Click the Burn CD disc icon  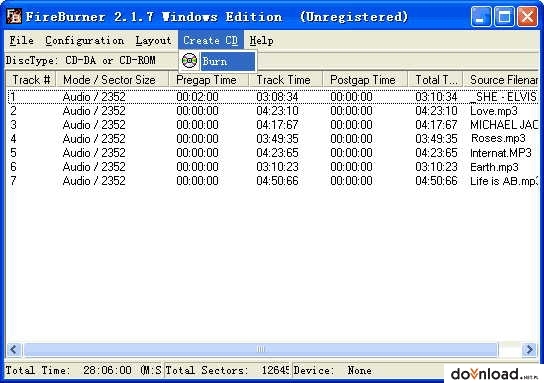pos(189,61)
